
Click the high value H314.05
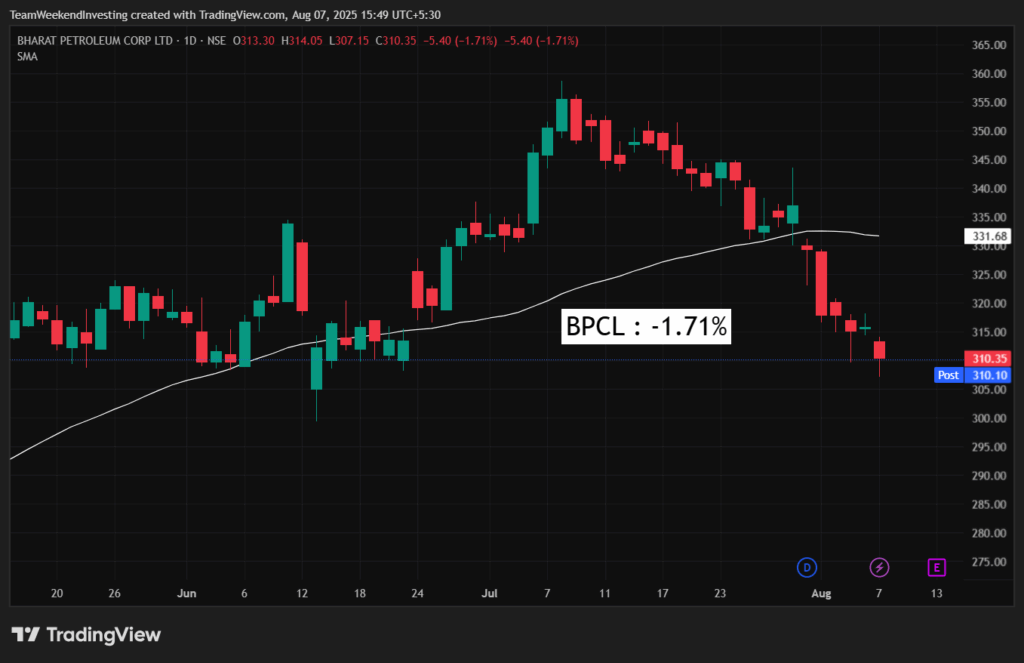tap(302, 40)
